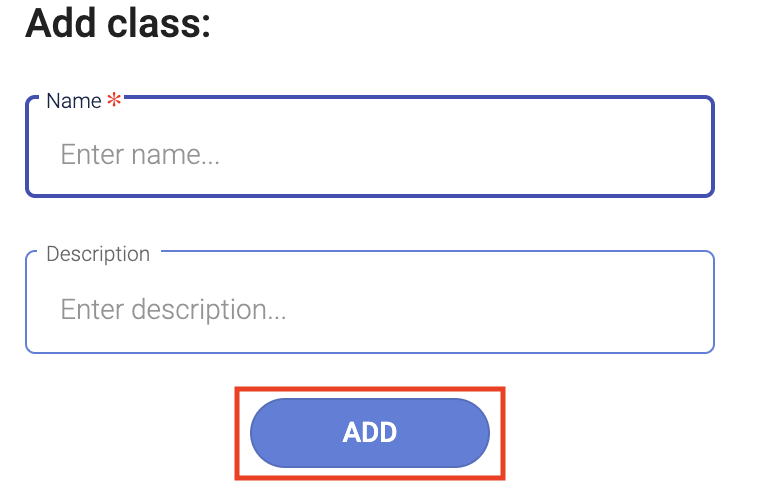The height and width of the screenshot is (496, 758).
Task: Click the "Add class:" heading
Action: click(x=118, y=24)
